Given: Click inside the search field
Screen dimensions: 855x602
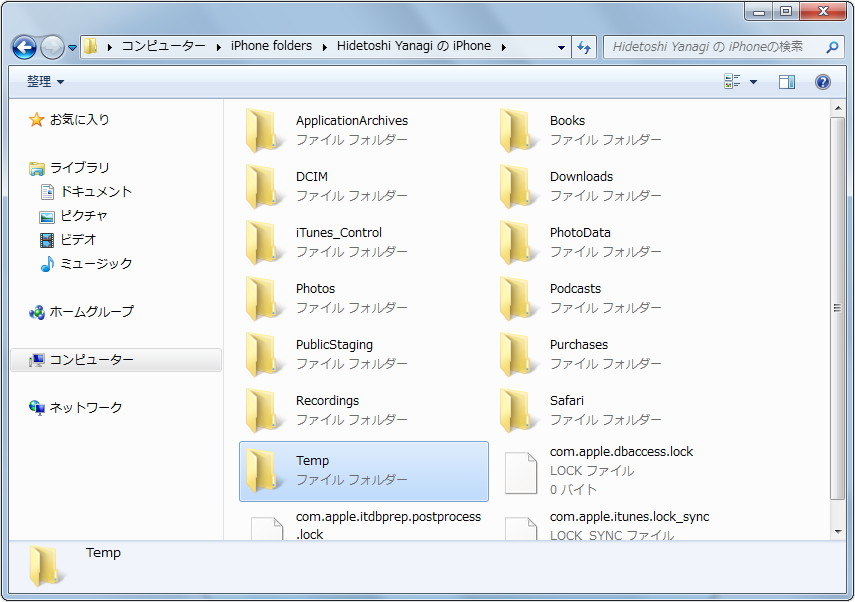Looking at the screenshot, I should tap(700, 46).
